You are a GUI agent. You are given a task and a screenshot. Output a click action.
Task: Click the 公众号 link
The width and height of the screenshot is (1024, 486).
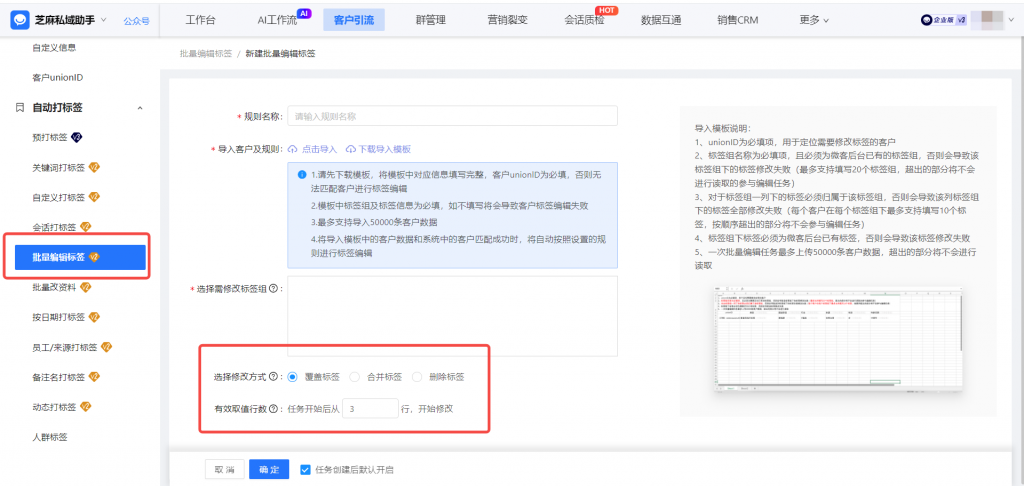136,21
